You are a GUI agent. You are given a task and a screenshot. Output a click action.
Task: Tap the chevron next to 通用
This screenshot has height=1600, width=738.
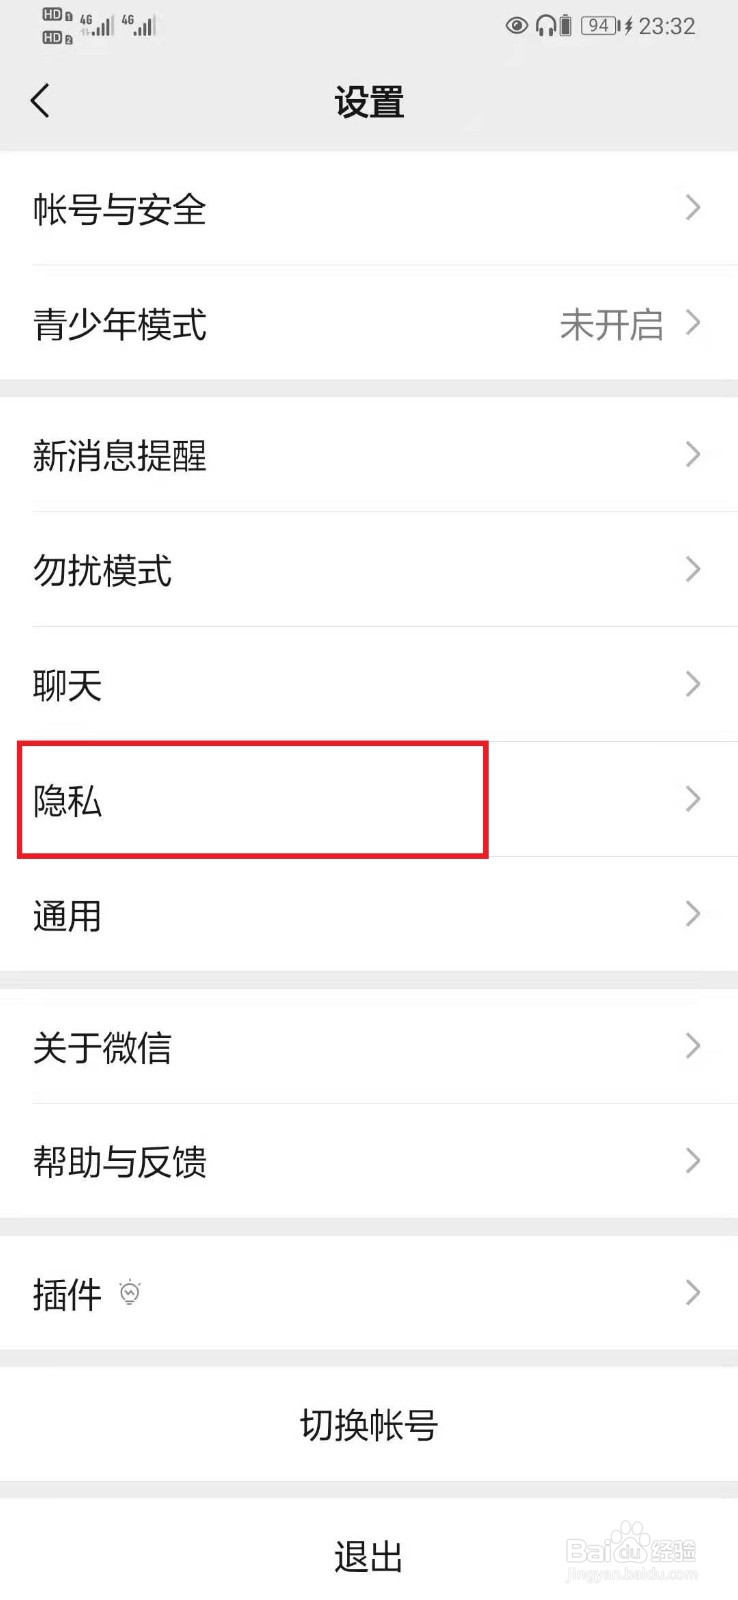click(x=693, y=914)
